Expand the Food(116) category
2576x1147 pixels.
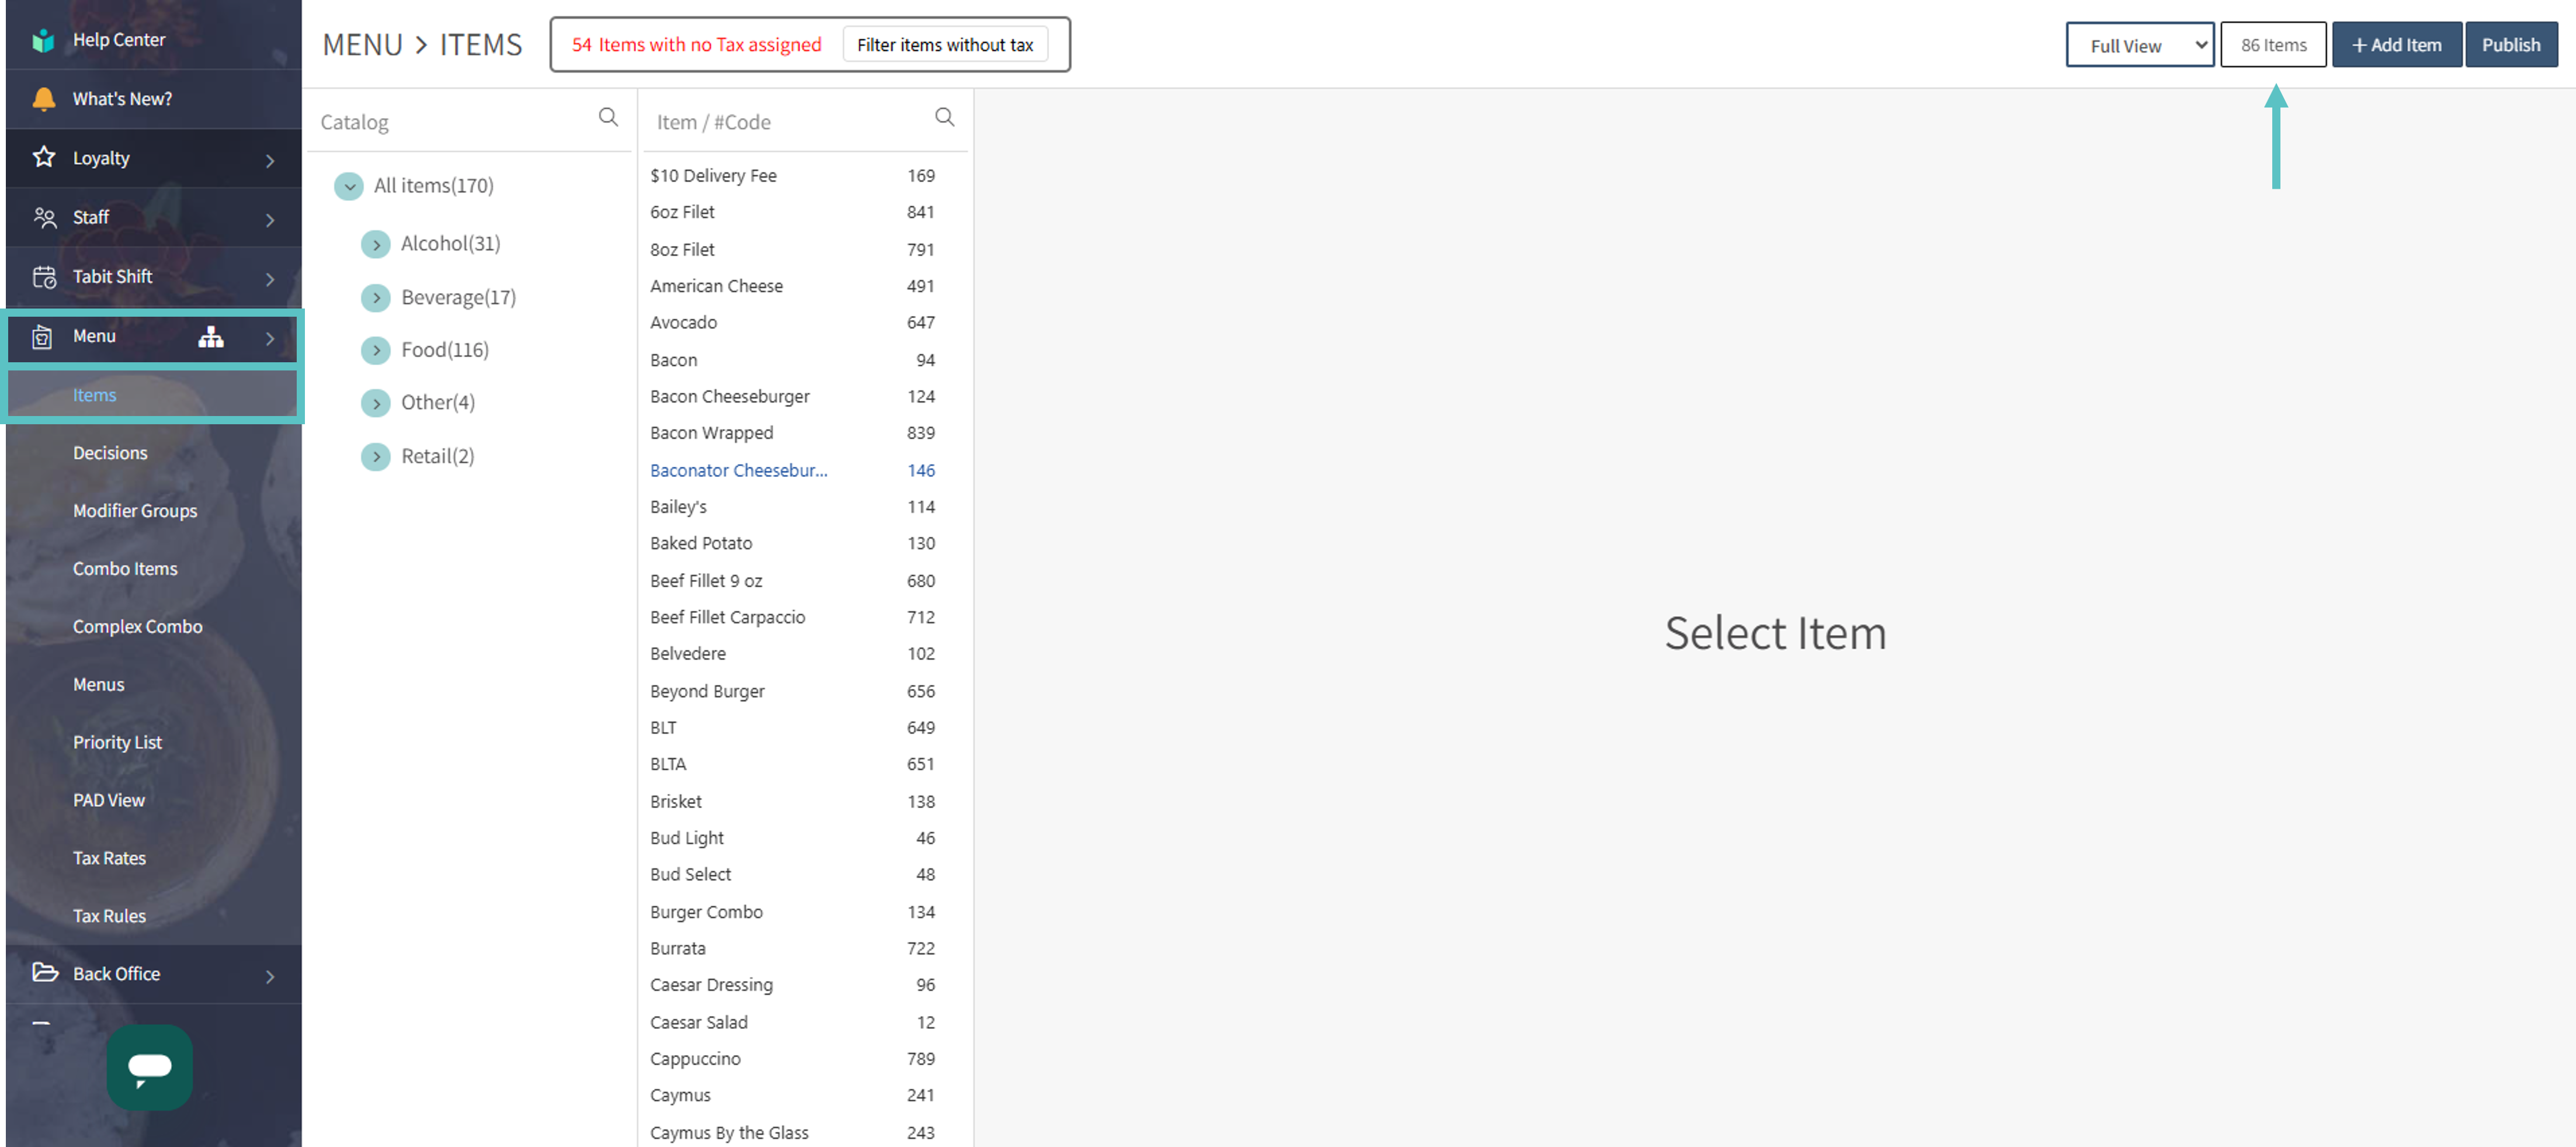376,350
